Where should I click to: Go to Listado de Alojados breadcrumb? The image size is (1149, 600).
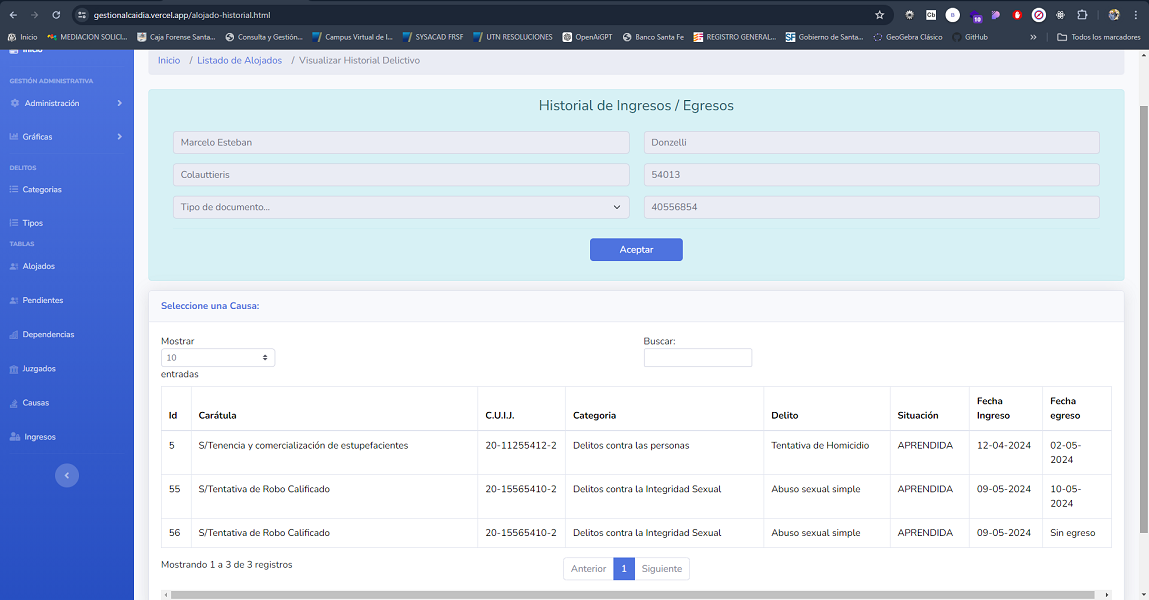point(239,61)
